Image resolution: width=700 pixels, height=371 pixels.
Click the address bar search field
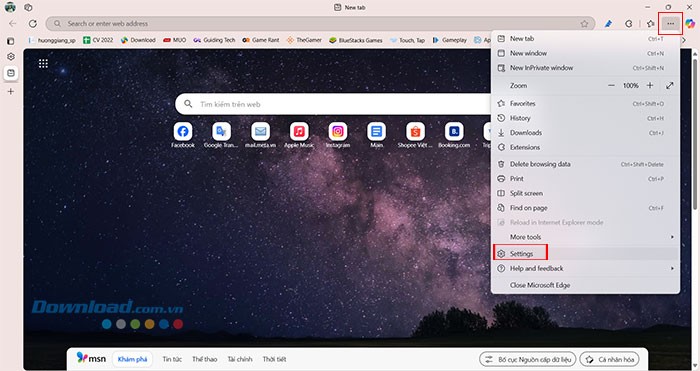(x=320, y=24)
